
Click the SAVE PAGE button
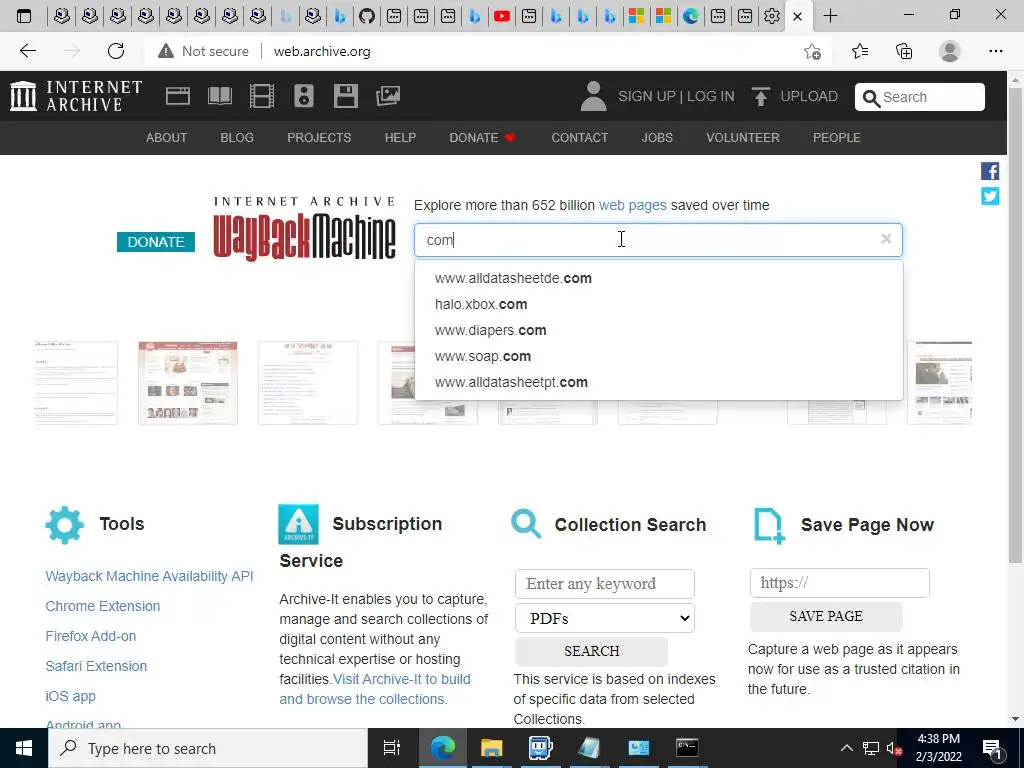click(826, 616)
